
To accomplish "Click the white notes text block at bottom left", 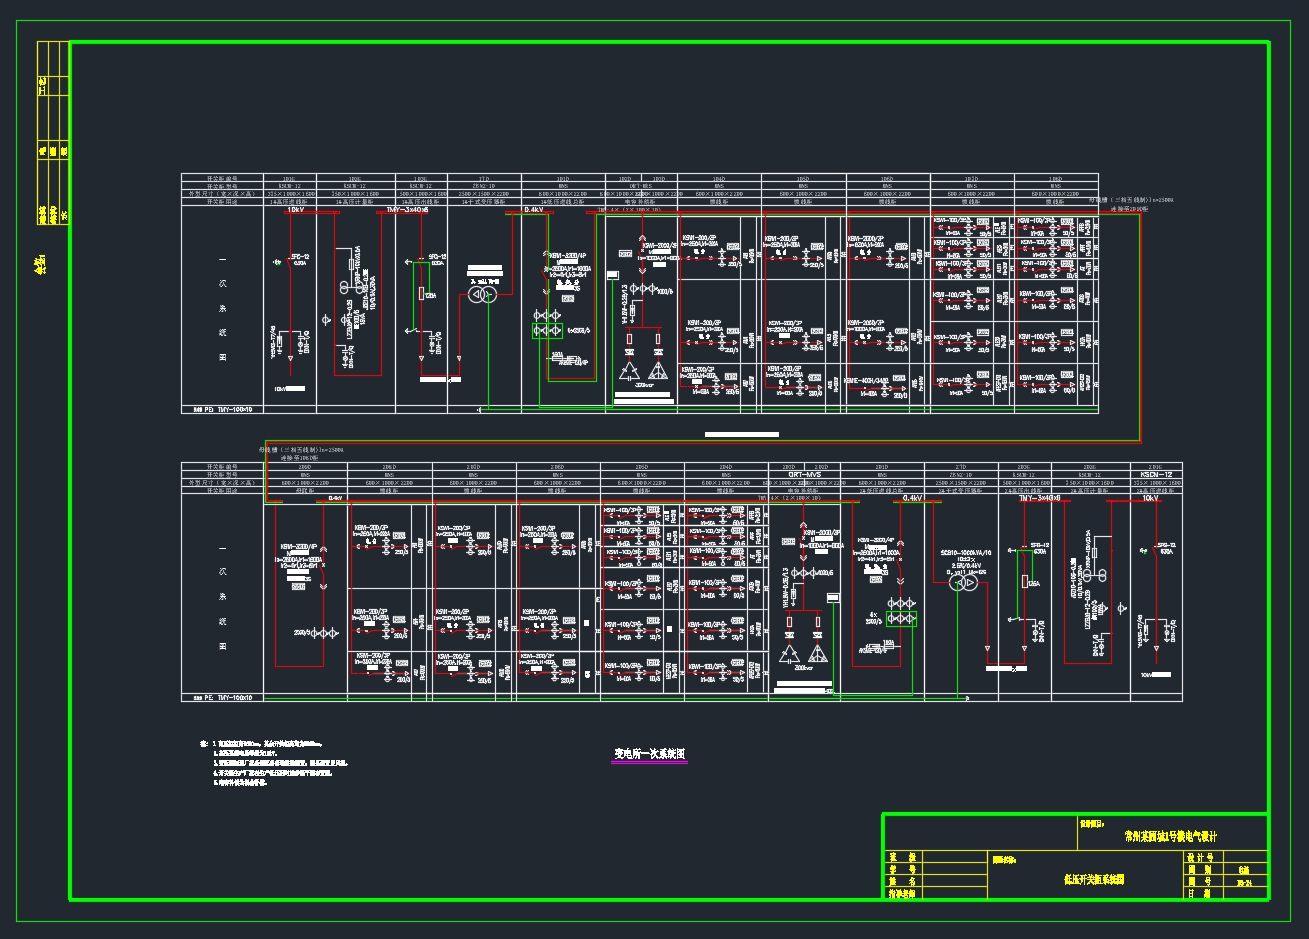I will pyautogui.click(x=273, y=764).
